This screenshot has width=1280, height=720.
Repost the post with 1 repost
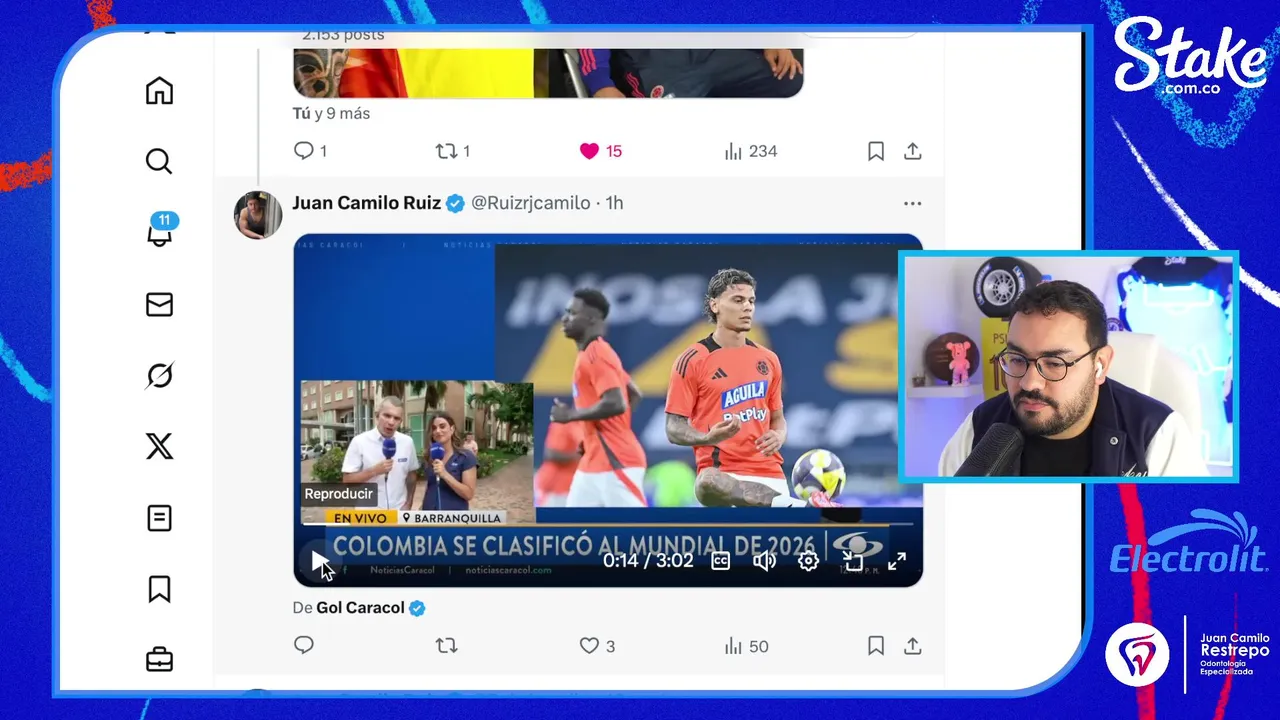452,151
